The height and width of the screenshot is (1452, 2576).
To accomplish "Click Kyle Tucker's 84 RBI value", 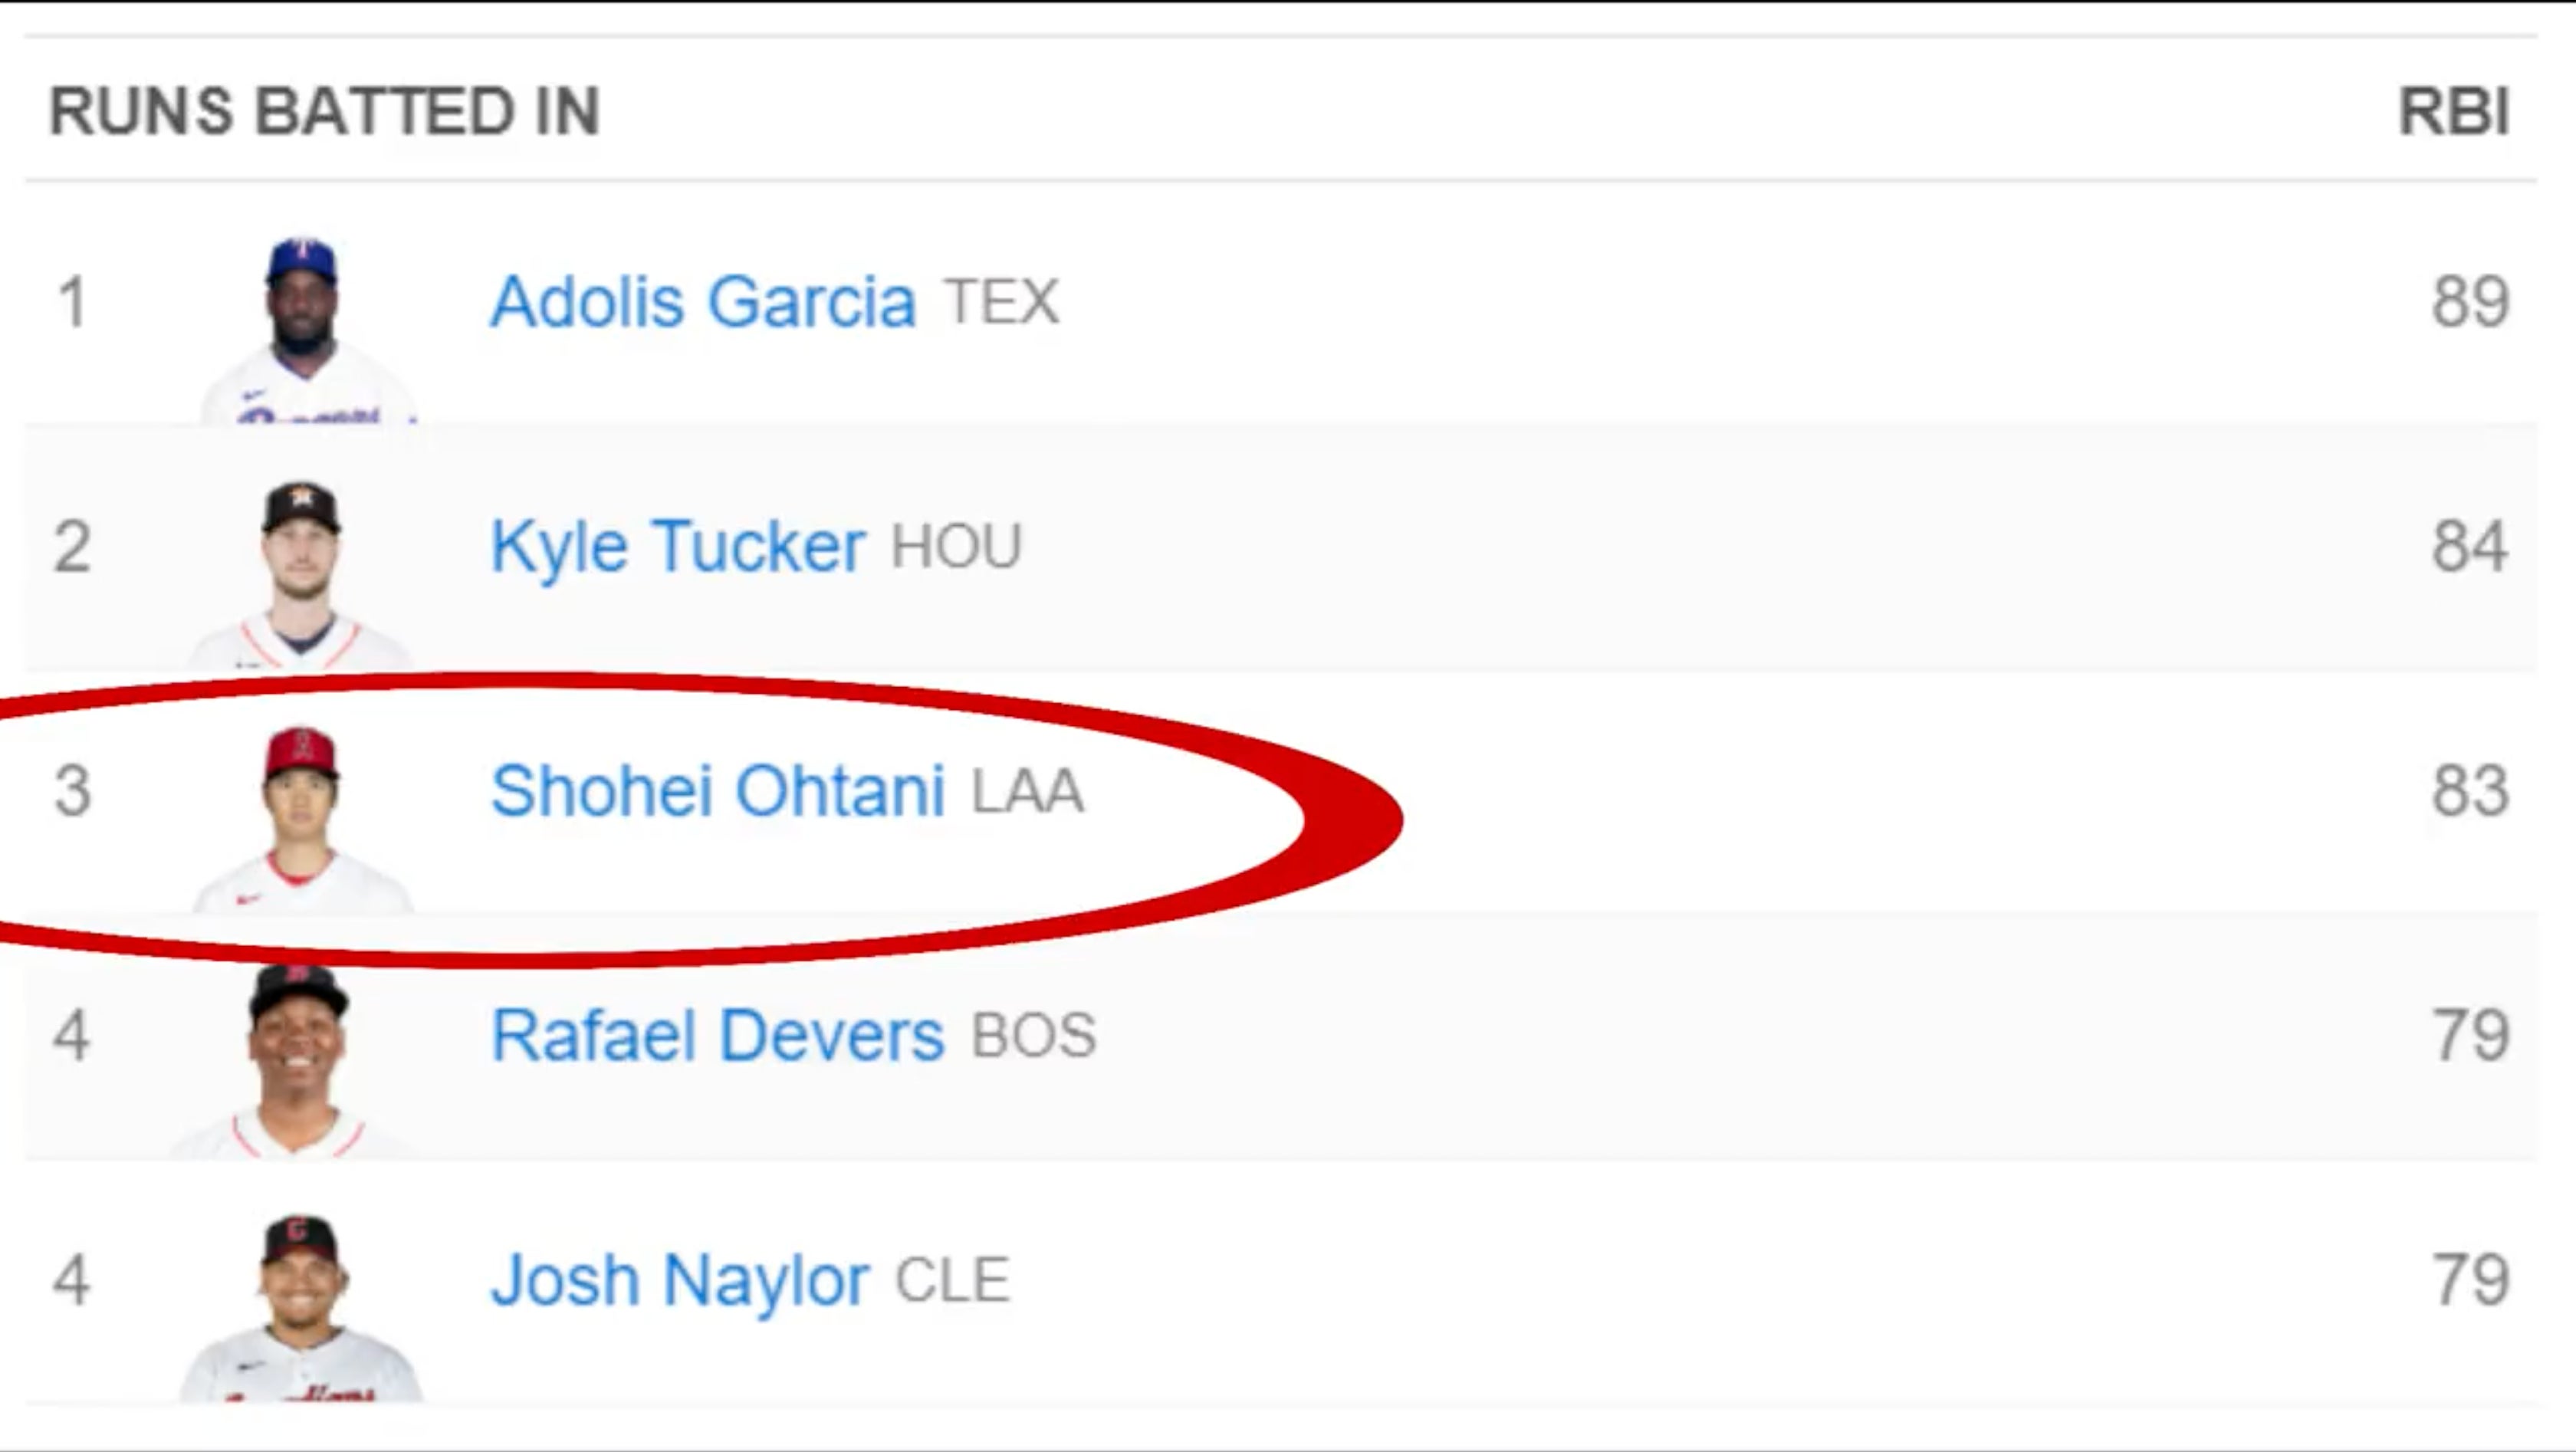I will pos(2470,546).
